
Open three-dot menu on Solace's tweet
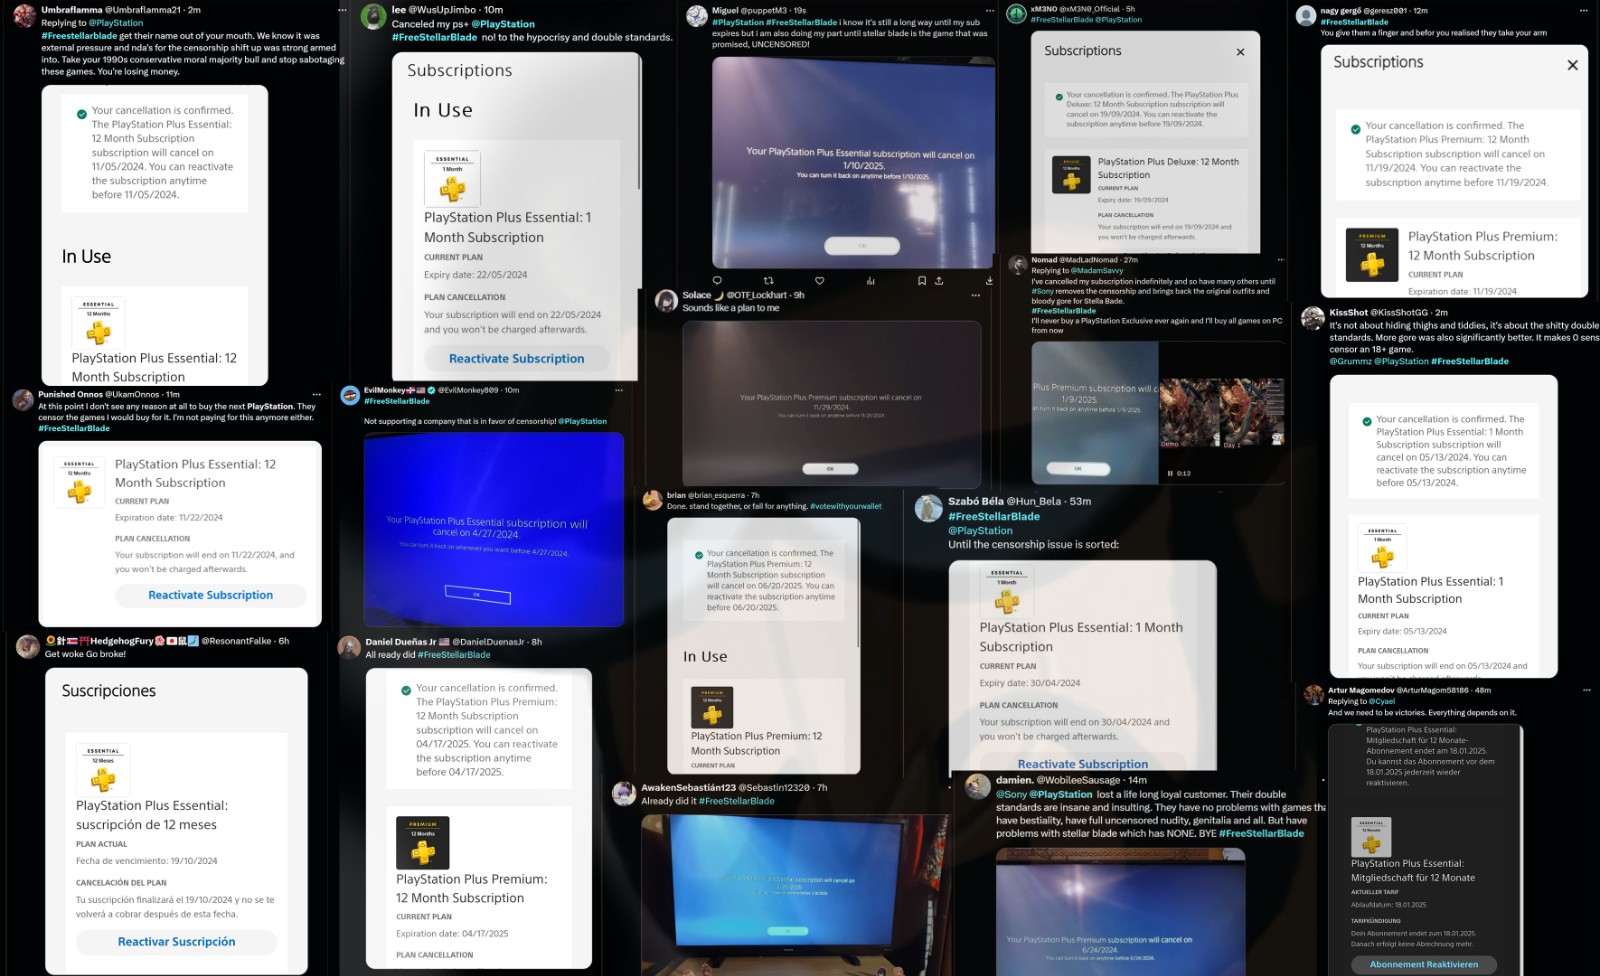coord(975,295)
